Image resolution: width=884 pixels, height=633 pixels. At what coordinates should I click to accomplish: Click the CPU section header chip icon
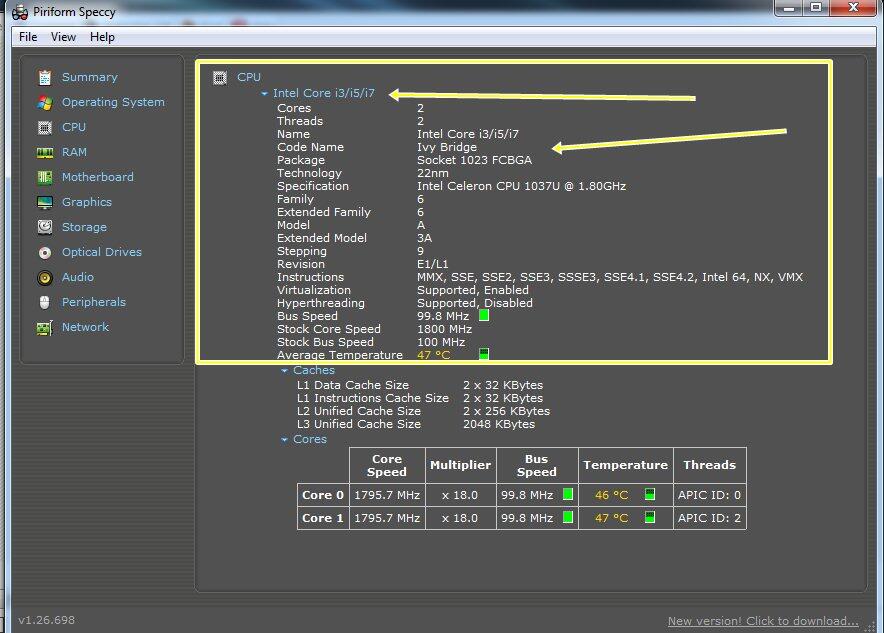[x=220, y=77]
